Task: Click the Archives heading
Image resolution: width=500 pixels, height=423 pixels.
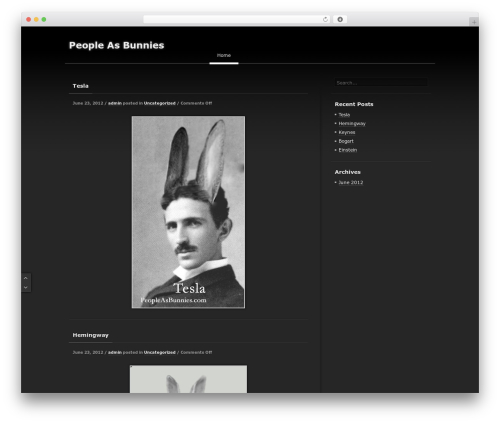Action: point(347,172)
